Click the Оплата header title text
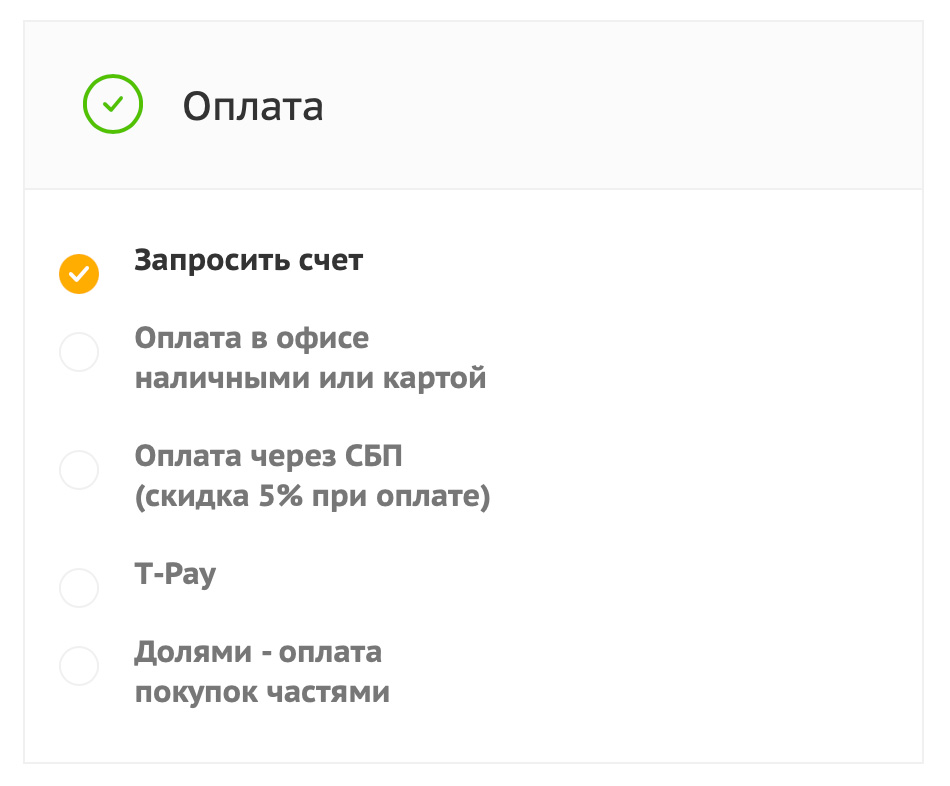 click(252, 107)
